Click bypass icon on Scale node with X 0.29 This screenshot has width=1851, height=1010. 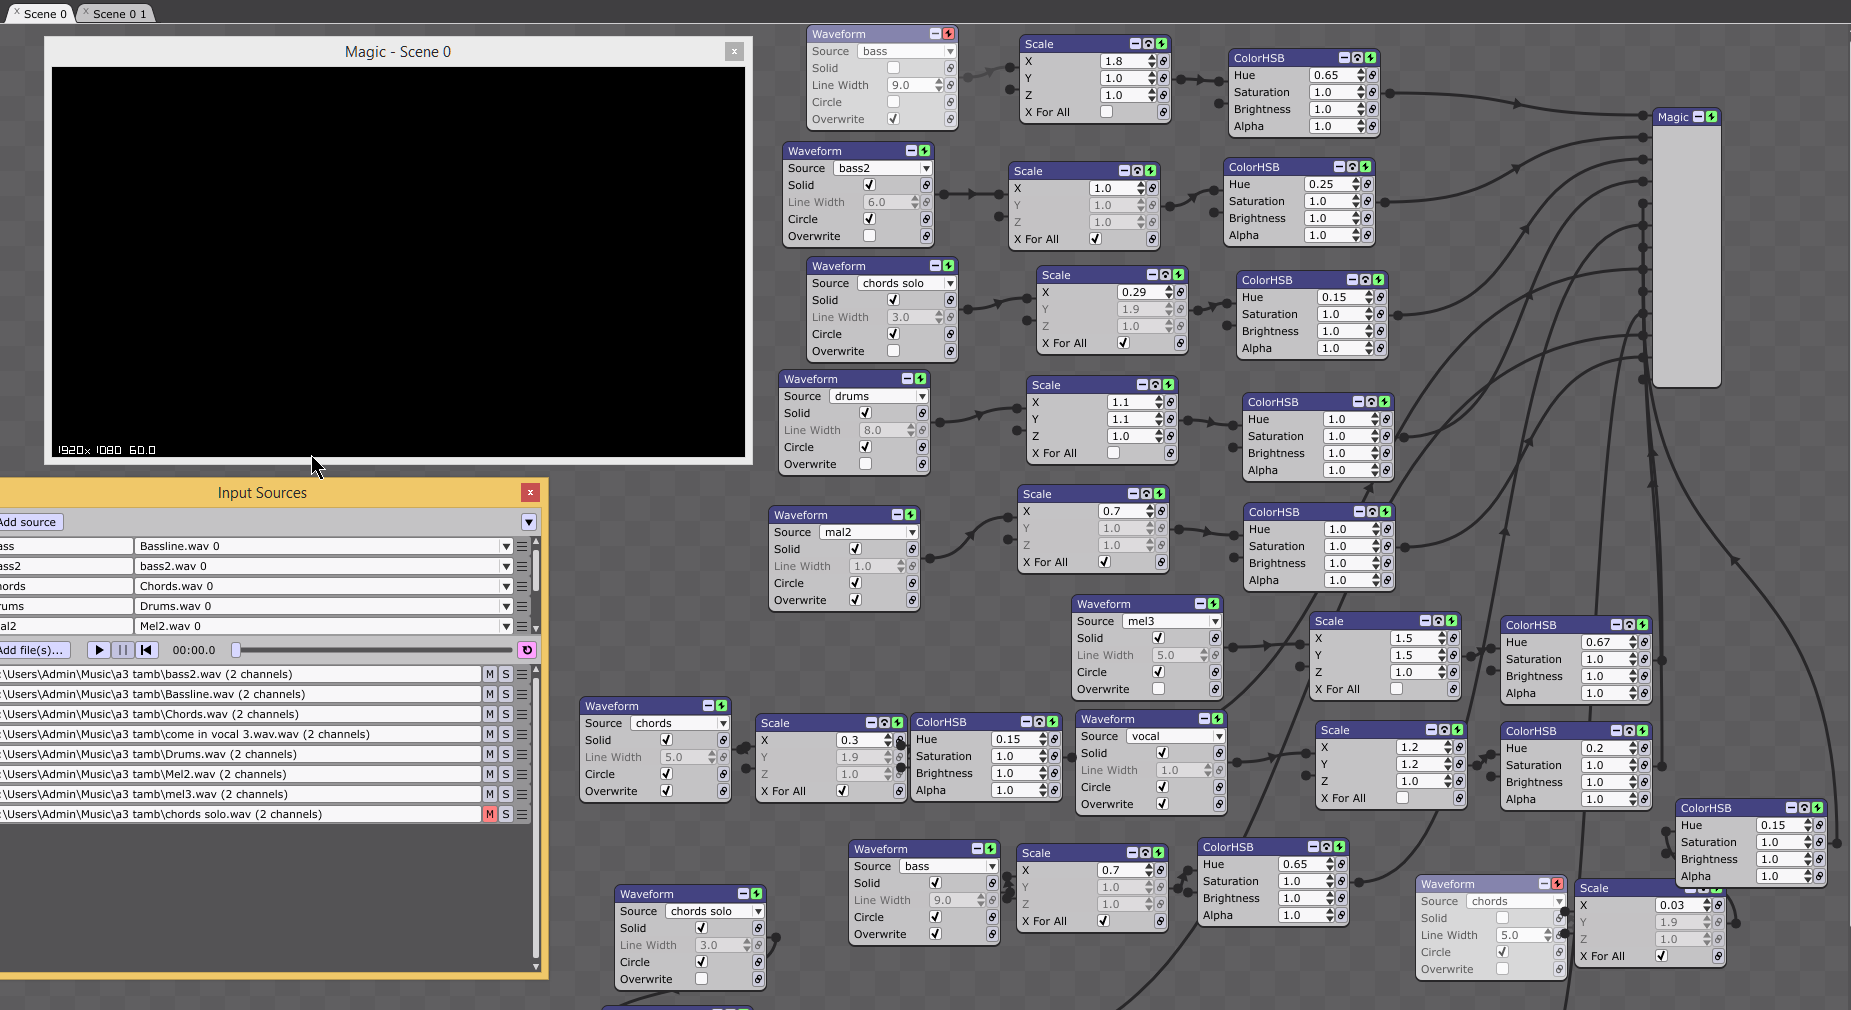(x=1165, y=275)
